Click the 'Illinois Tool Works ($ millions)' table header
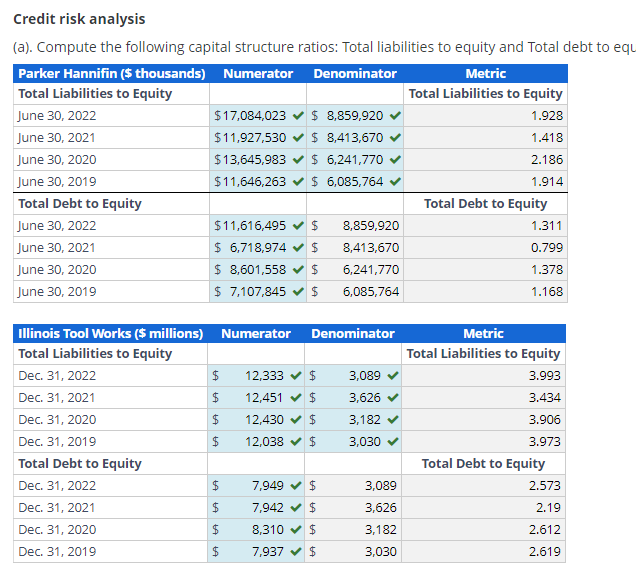The height and width of the screenshot is (579, 636). pyautogui.click(x=111, y=334)
